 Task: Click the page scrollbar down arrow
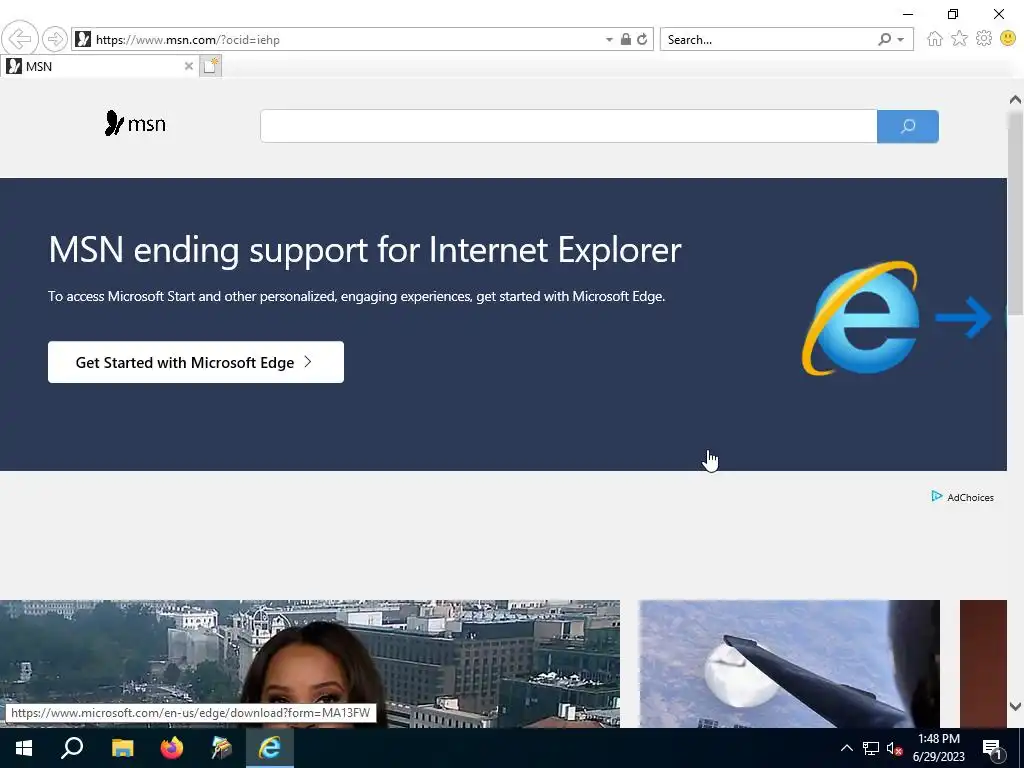coord(1015,706)
